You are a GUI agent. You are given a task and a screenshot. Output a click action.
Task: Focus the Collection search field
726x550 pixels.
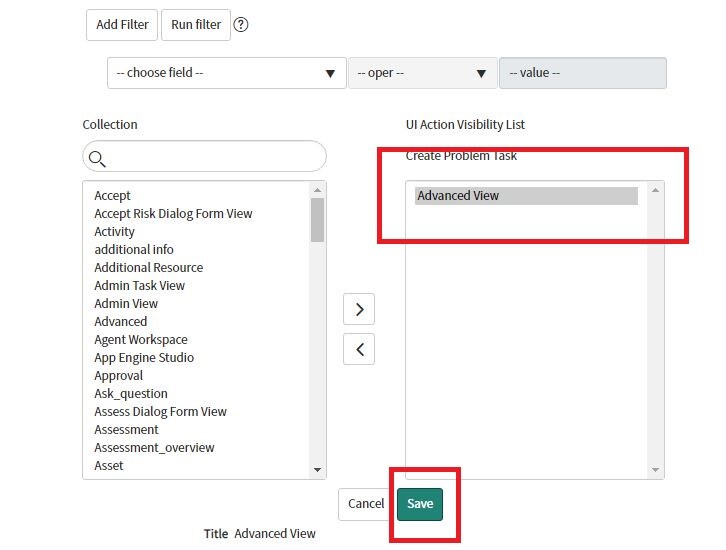[x=204, y=156]
